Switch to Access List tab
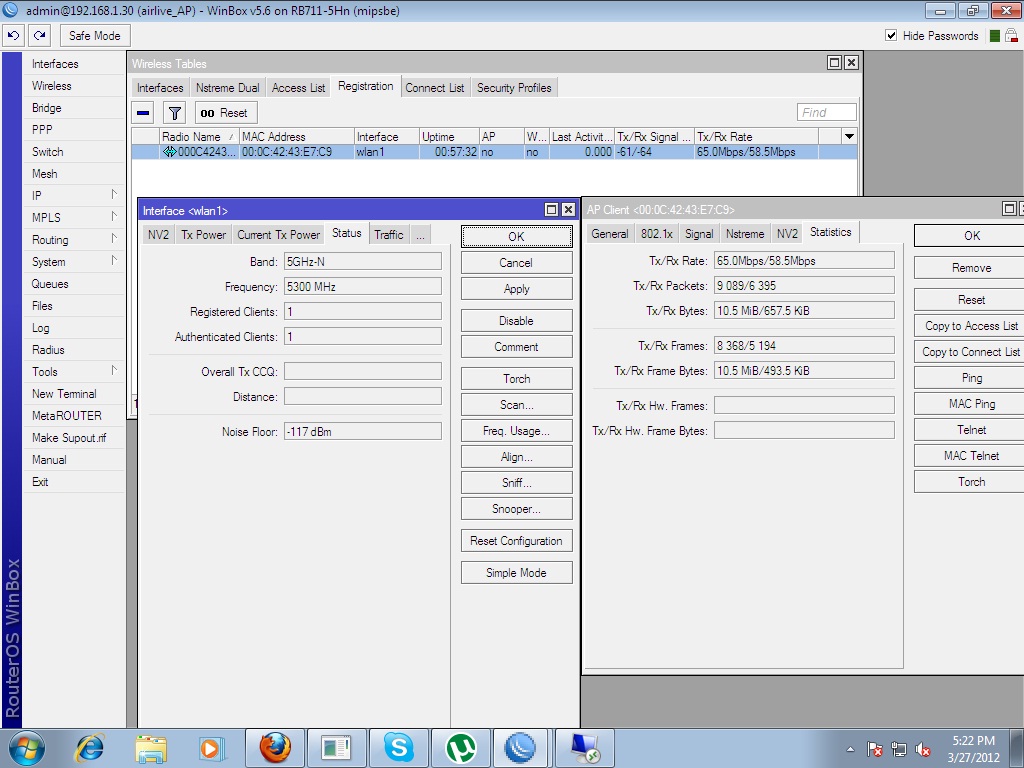Image resolution: width=1024 pixels, height=768 pixels. click(x=298, y=88)
